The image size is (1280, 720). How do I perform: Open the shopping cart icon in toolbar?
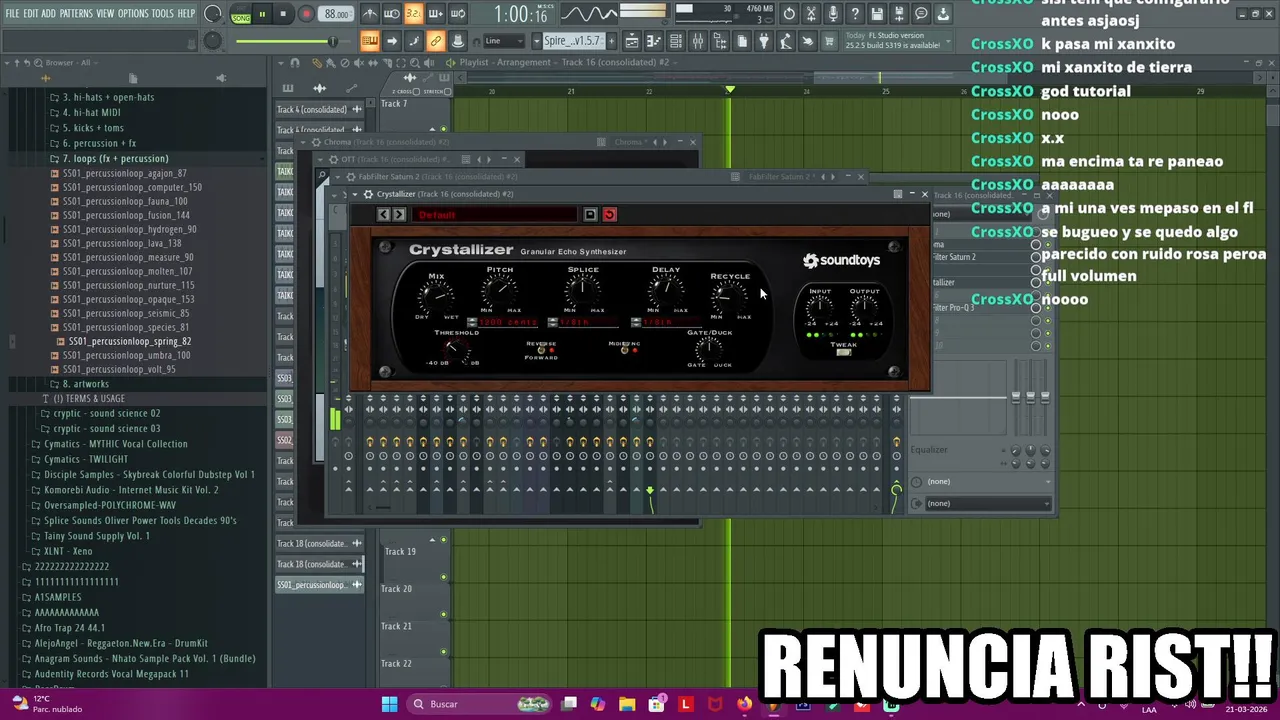coord(829,41)
